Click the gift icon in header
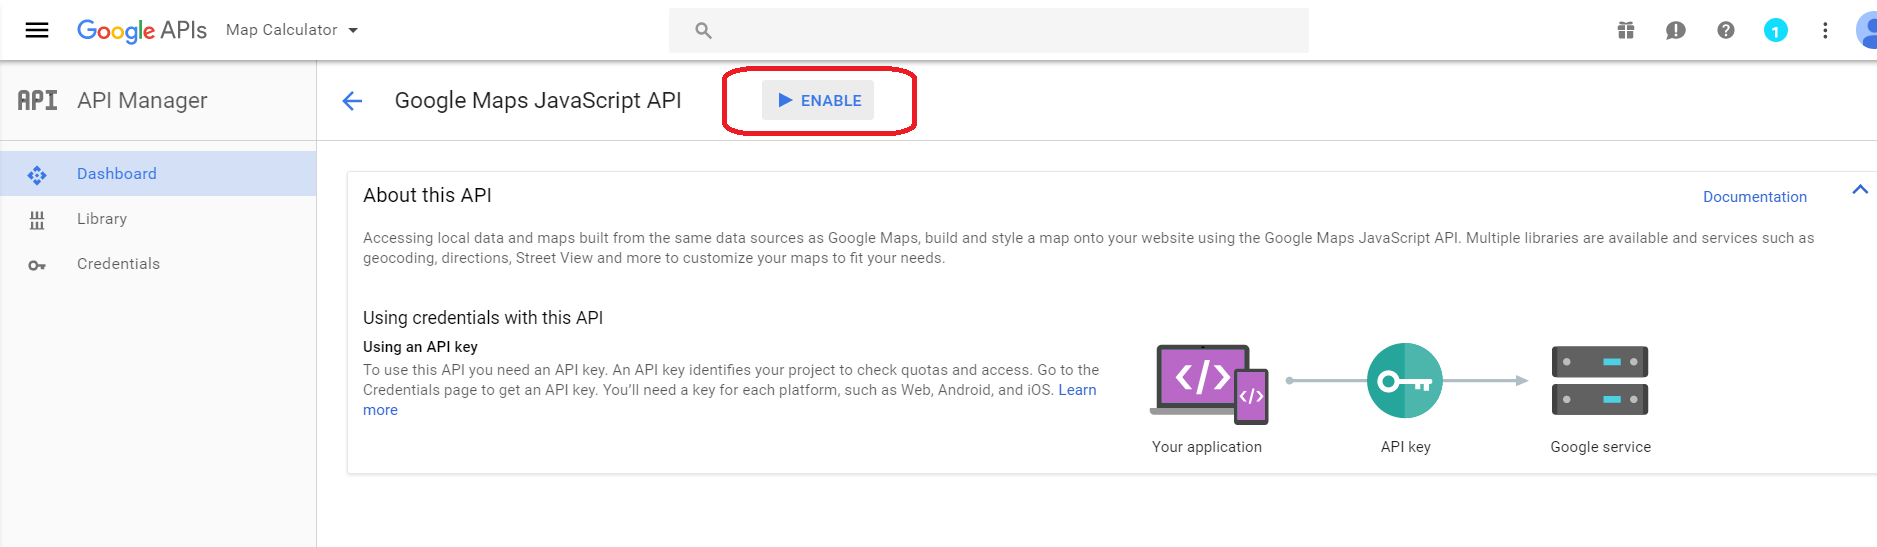This screenshot has width=1877, height=547. [1626, 30]
